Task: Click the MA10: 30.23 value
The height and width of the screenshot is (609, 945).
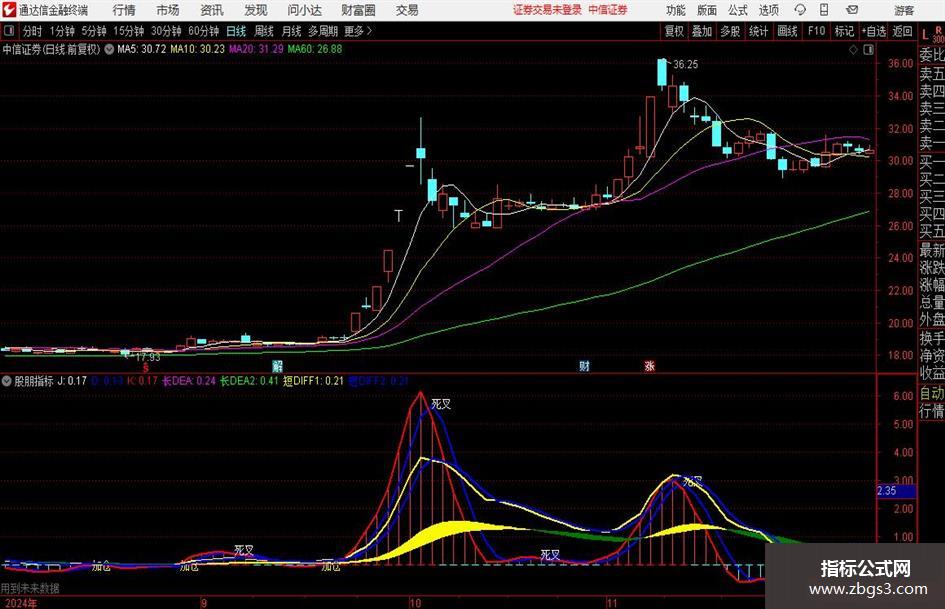Action: tap(197, 49)
